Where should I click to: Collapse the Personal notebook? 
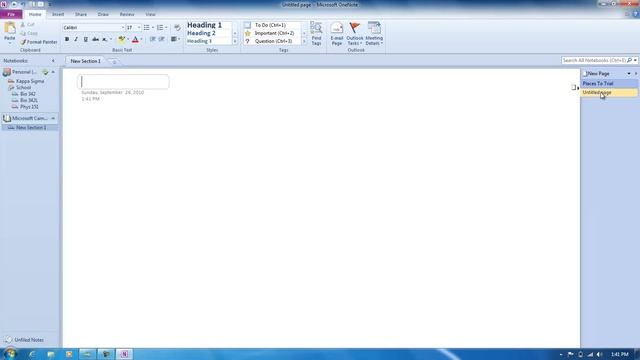tap(53, 72)
